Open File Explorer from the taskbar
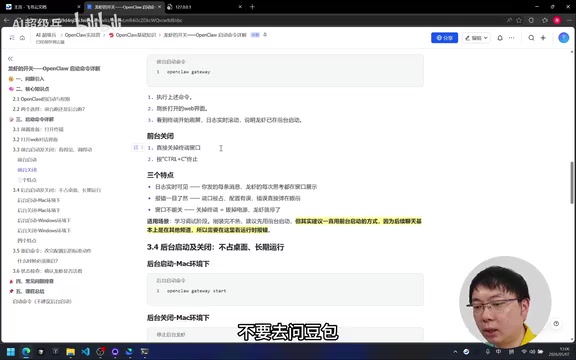 coord(71,352)
